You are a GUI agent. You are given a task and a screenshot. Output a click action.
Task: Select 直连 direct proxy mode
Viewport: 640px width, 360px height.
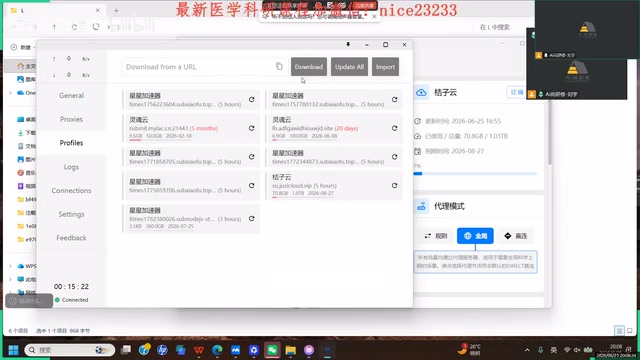pyautogui.click(x=516, y=236)
